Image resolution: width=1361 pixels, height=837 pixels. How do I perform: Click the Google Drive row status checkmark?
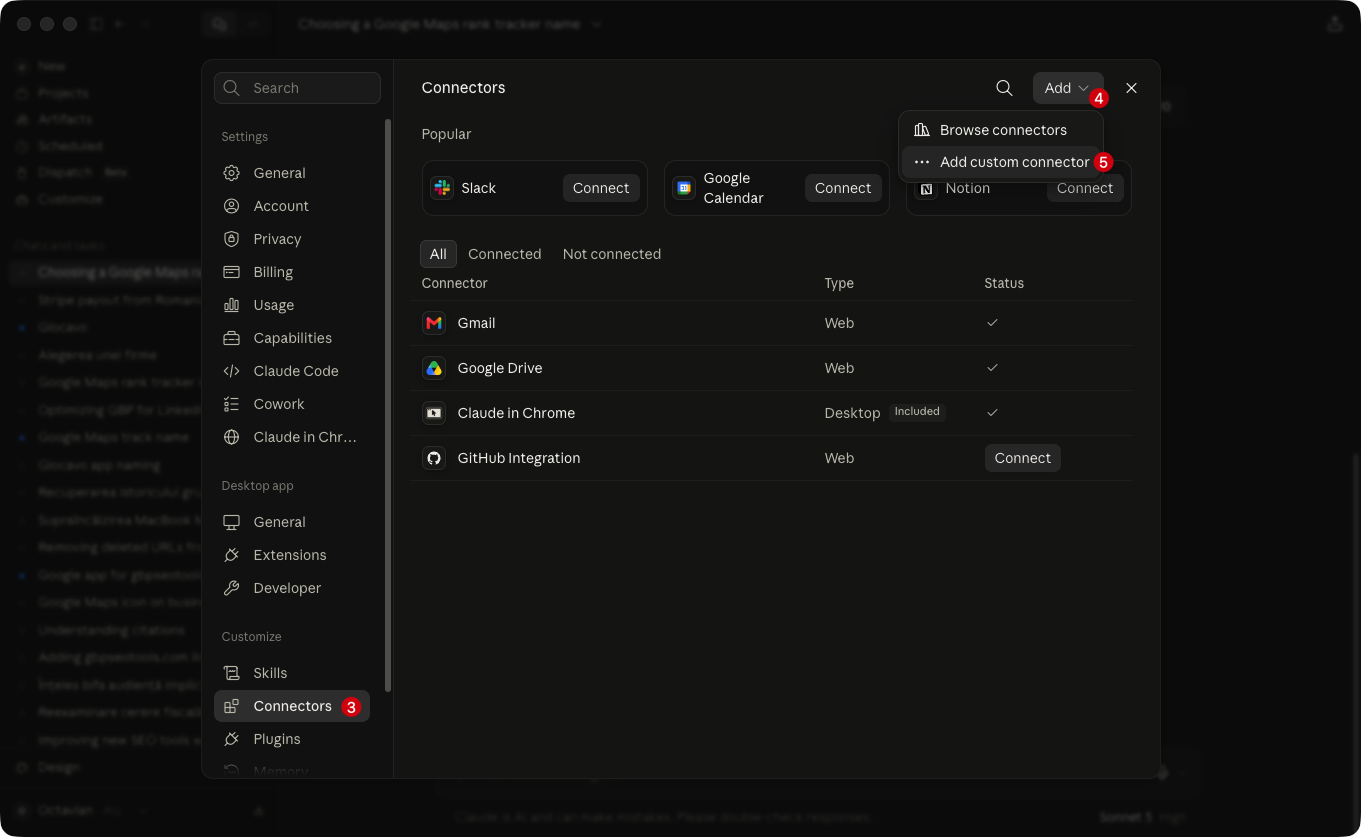[x=992, y=368]
